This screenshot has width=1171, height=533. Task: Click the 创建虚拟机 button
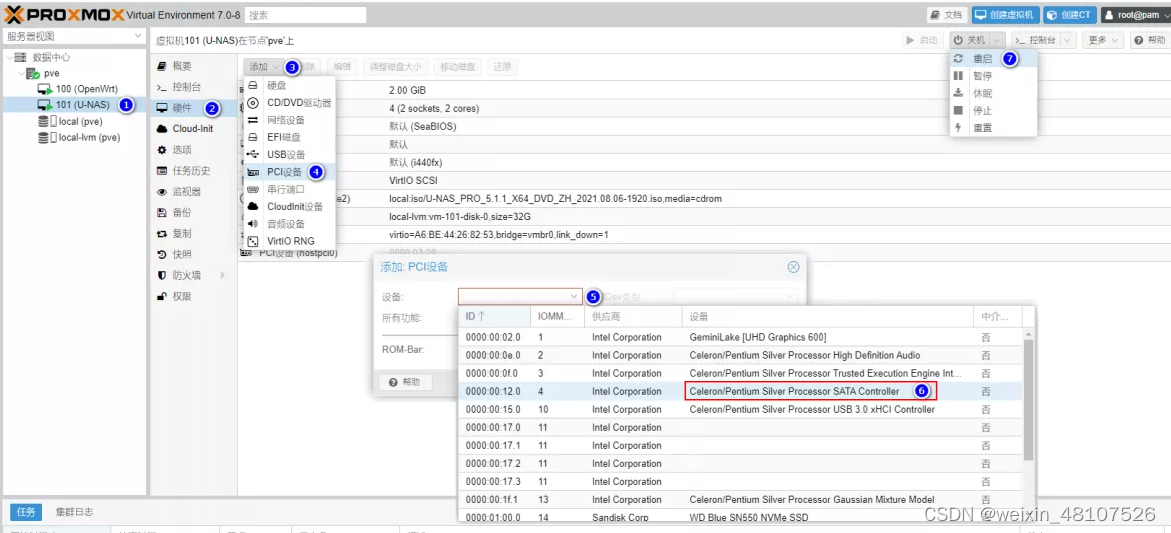coord(1006,15)
